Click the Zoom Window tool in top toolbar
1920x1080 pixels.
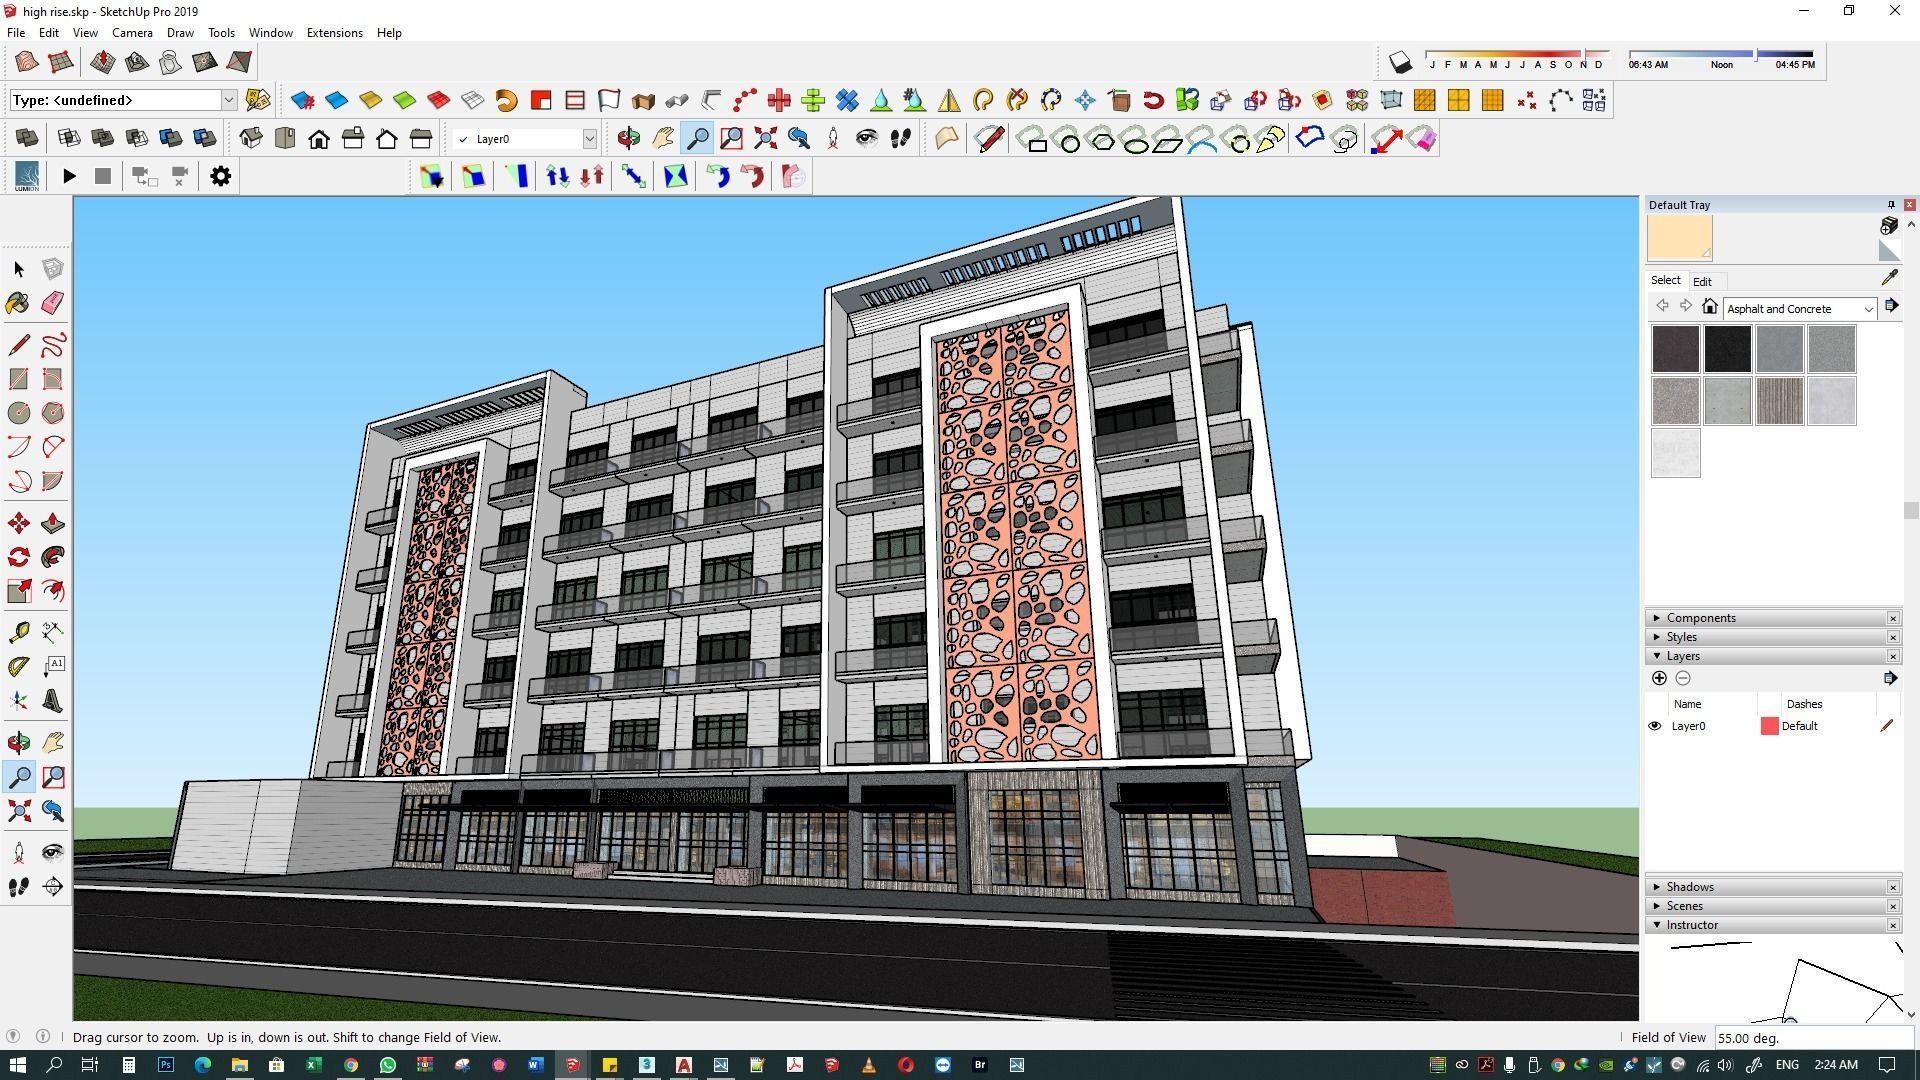coord(731,138)
